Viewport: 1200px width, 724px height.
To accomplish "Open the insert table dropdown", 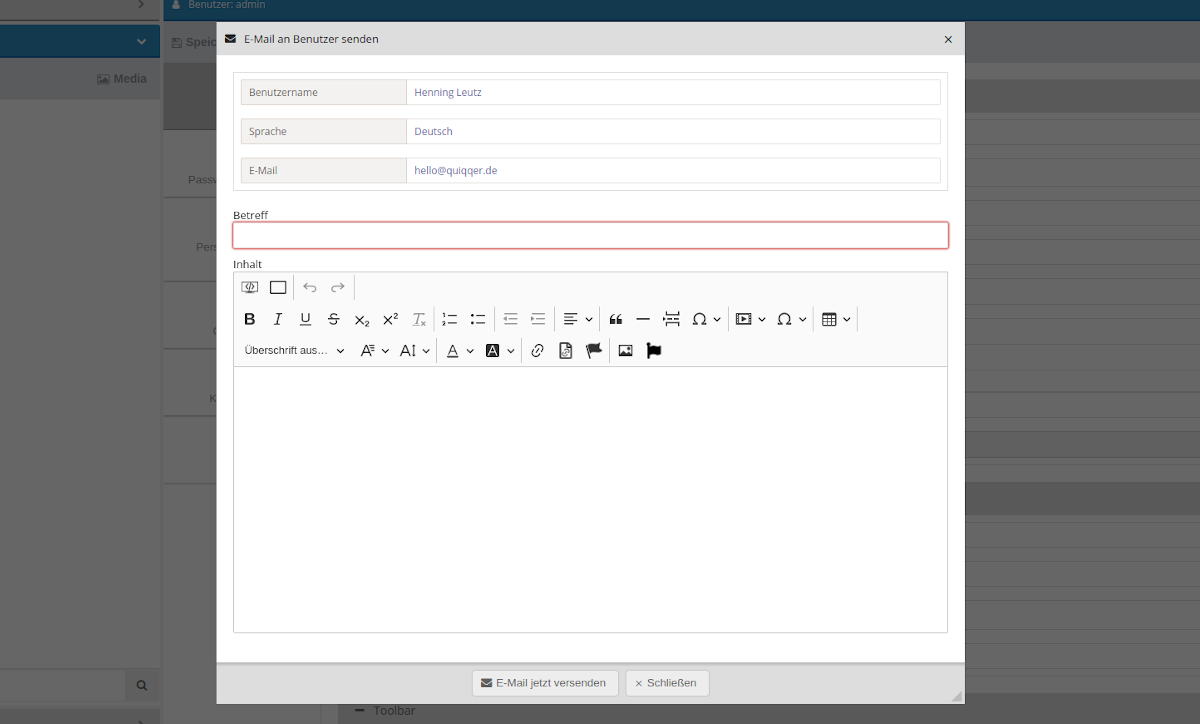I will (836, 319).
